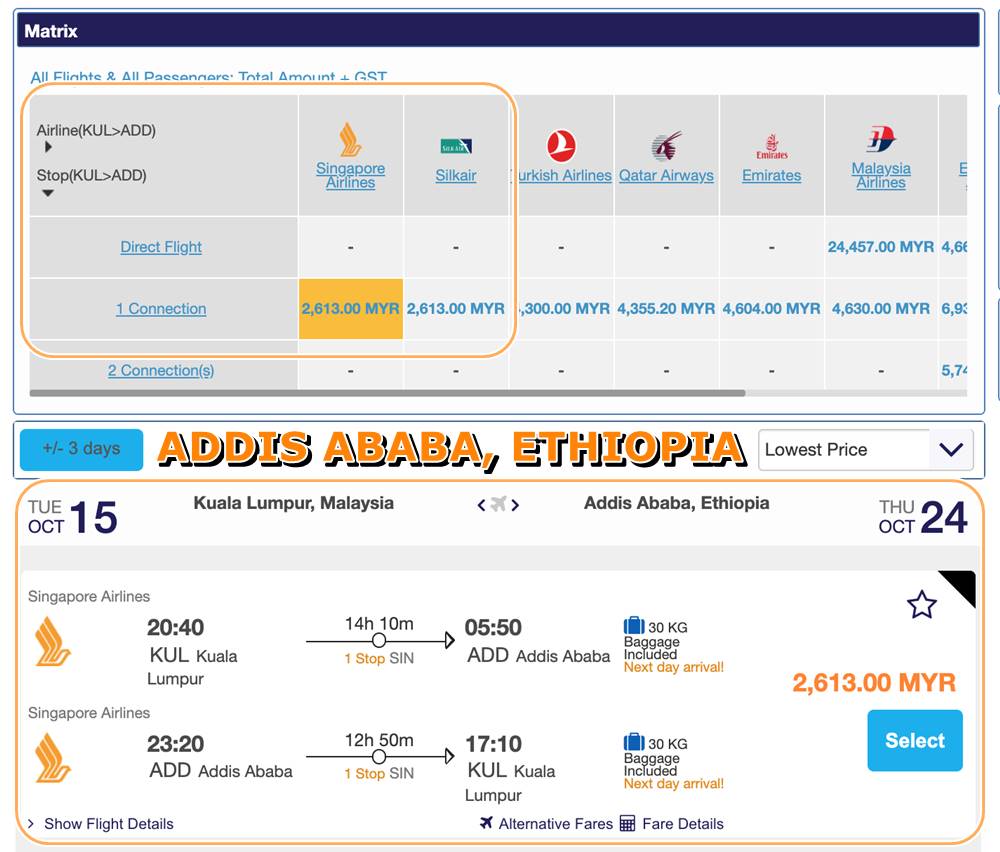
Task: Open Emirates link in matrix
Action: (772, 175)
